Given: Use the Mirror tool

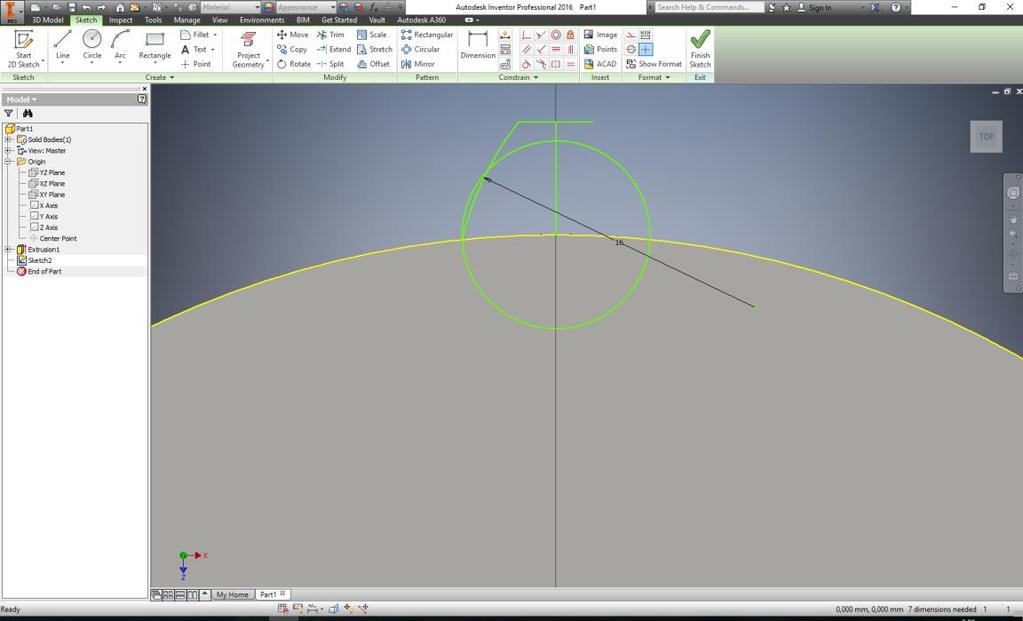Looking at the screenshot, I should 418,64.
